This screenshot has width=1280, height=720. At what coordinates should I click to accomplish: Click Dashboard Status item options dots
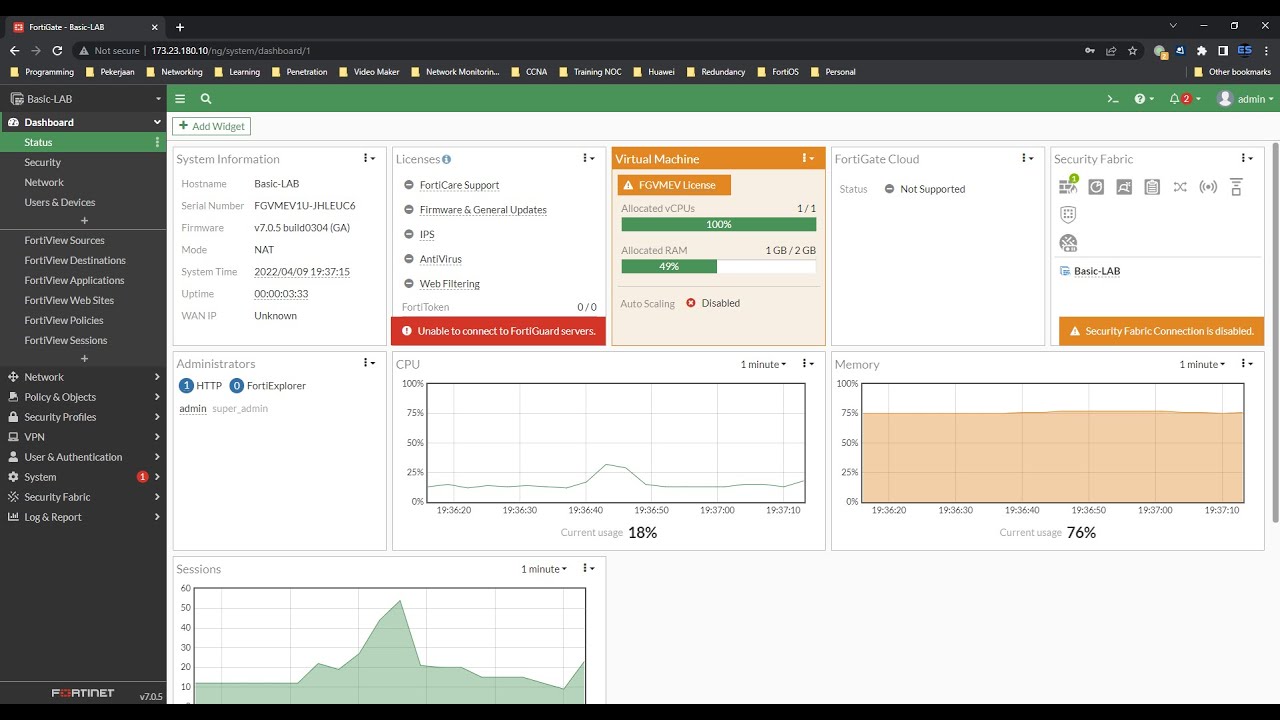pyautogui.click(x=157, y=142)
